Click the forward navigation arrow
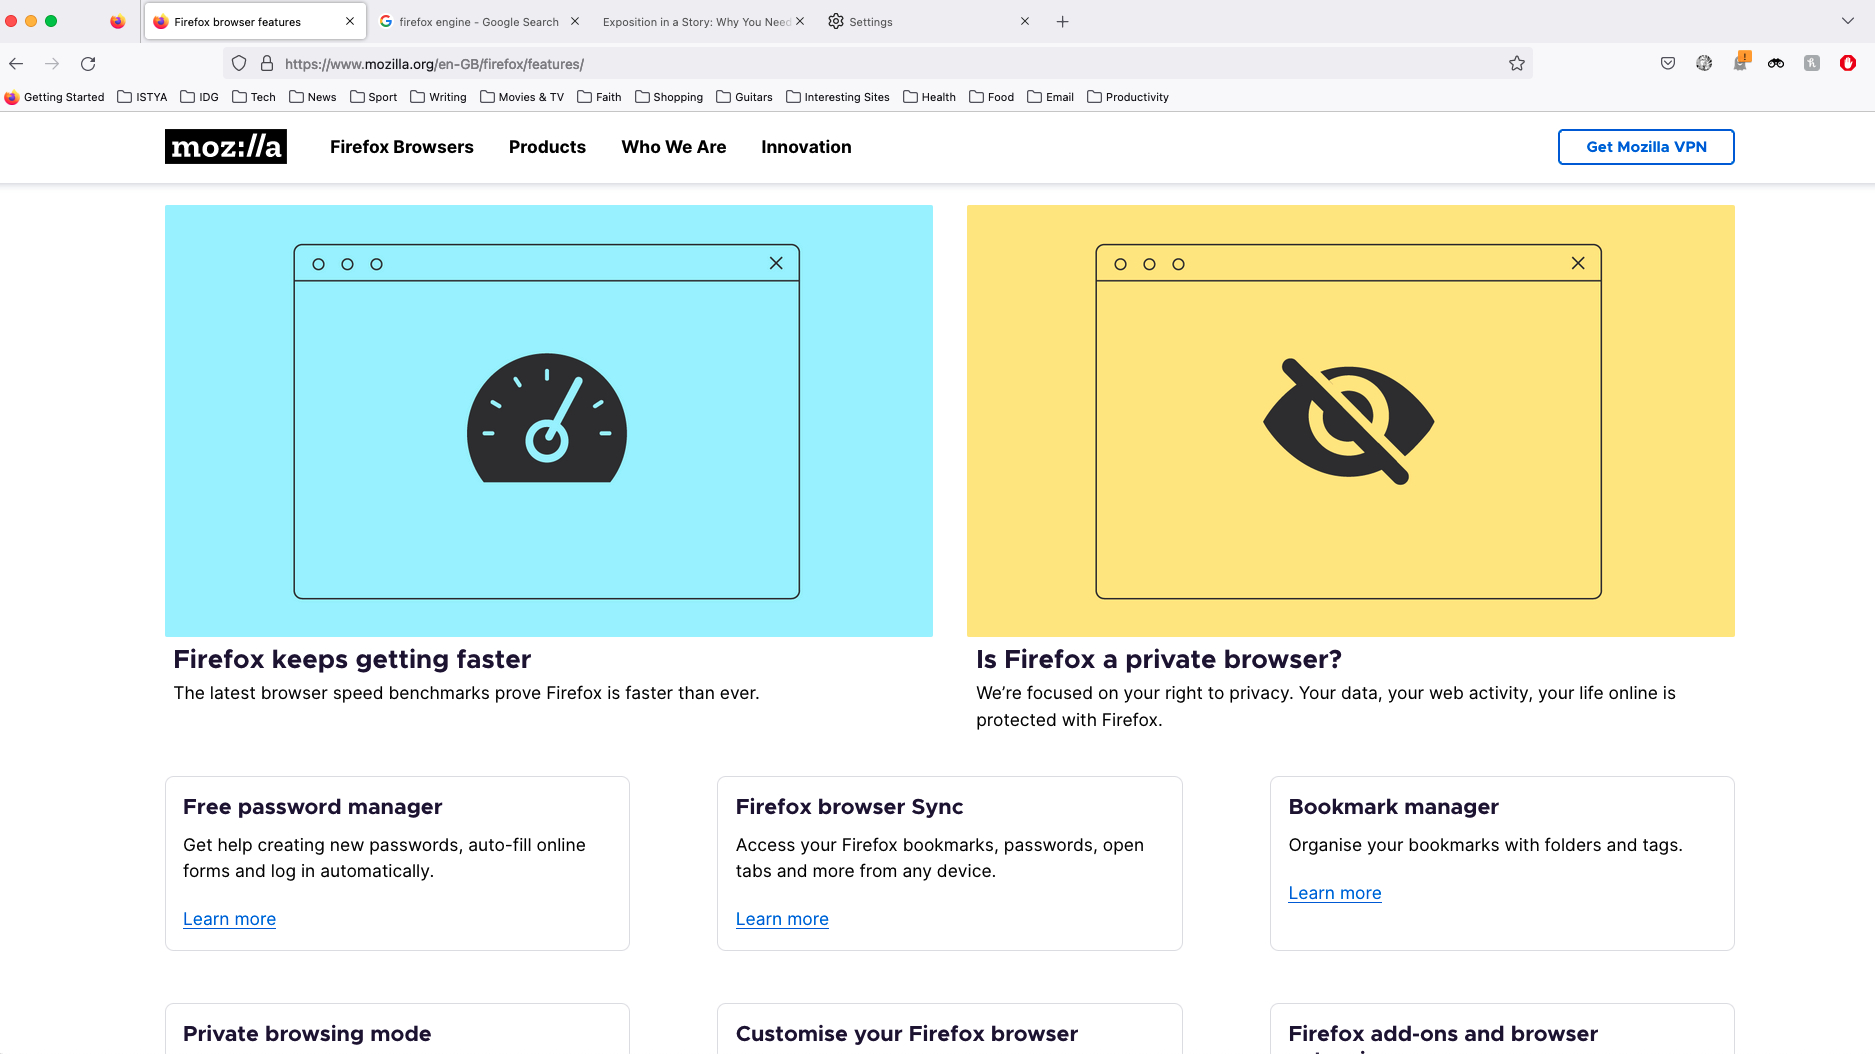1875x1054 pixels. click(52, 64)
